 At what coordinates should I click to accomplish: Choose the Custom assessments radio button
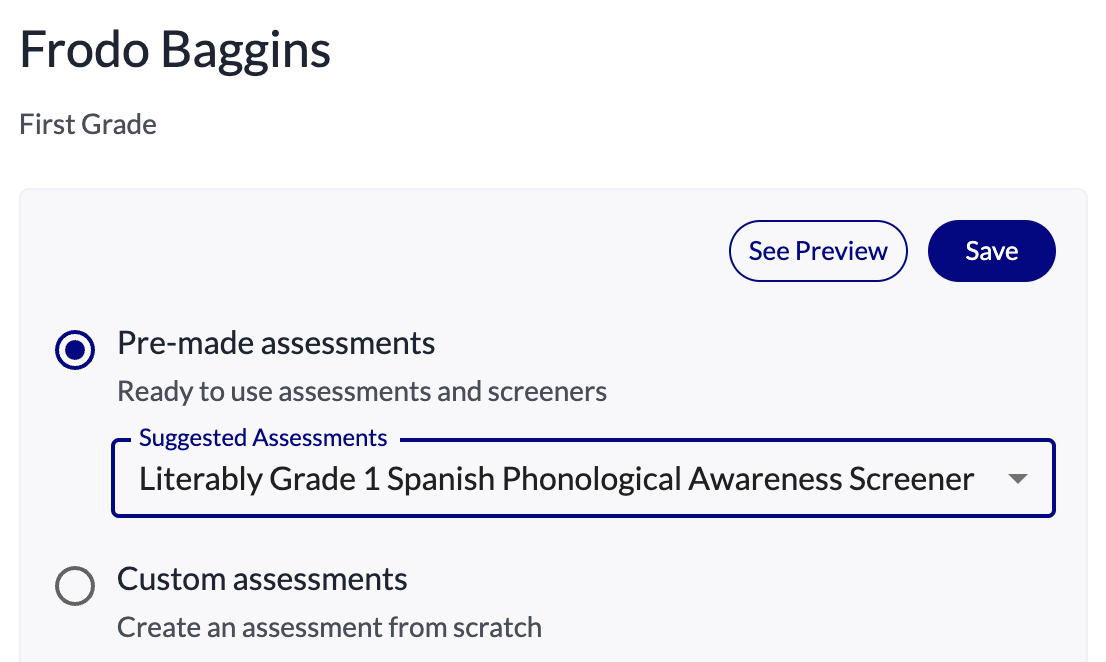[75, 586]
